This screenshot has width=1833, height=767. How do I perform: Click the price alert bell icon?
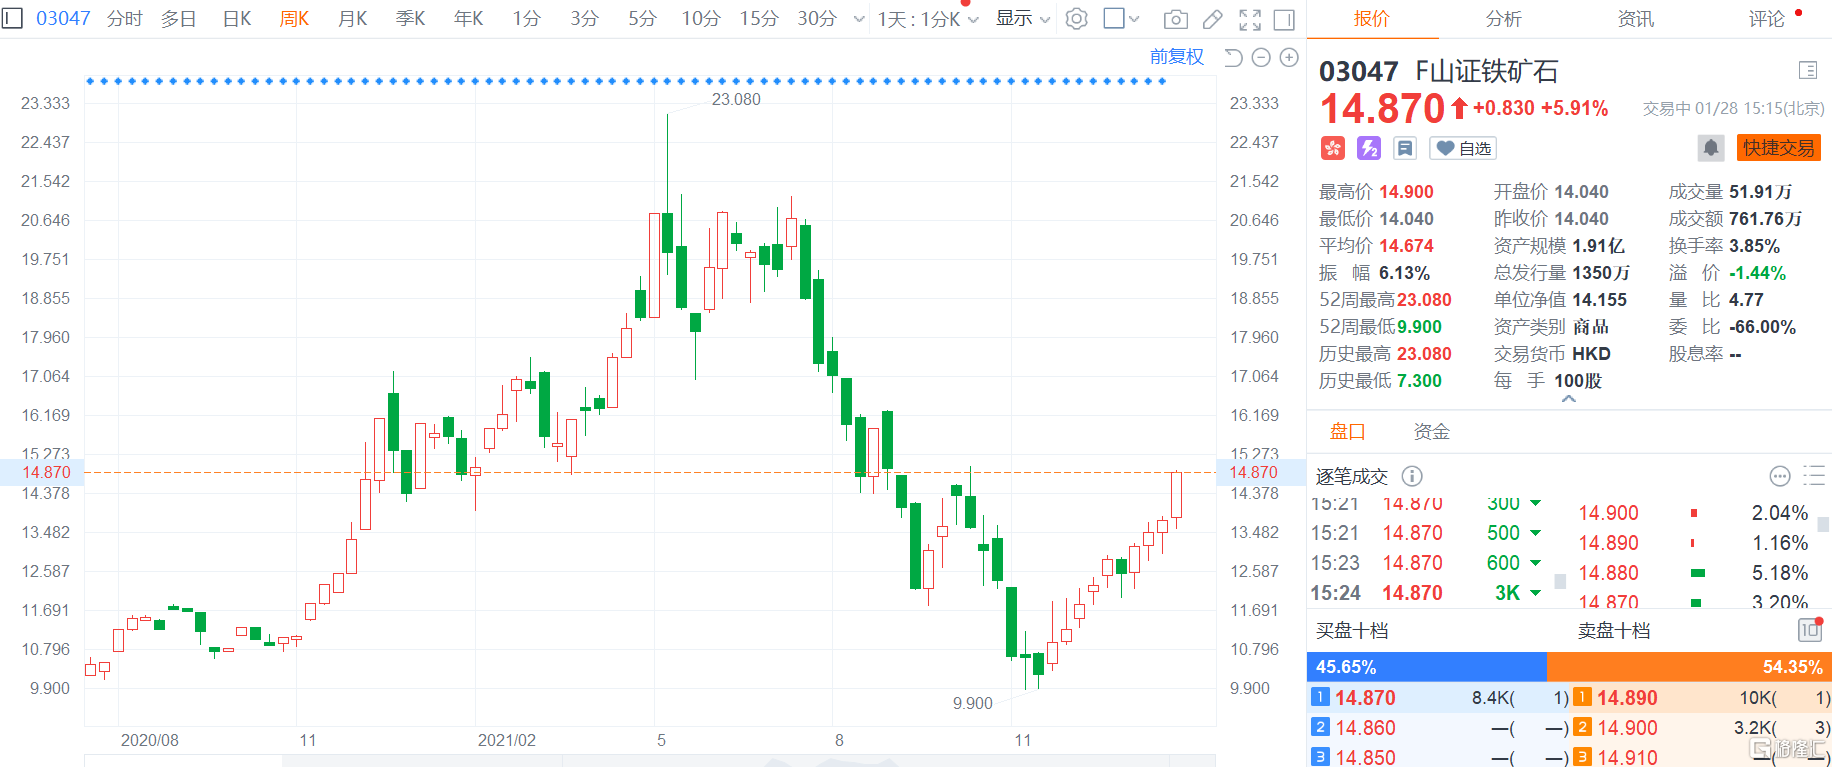click(1710, 148)
